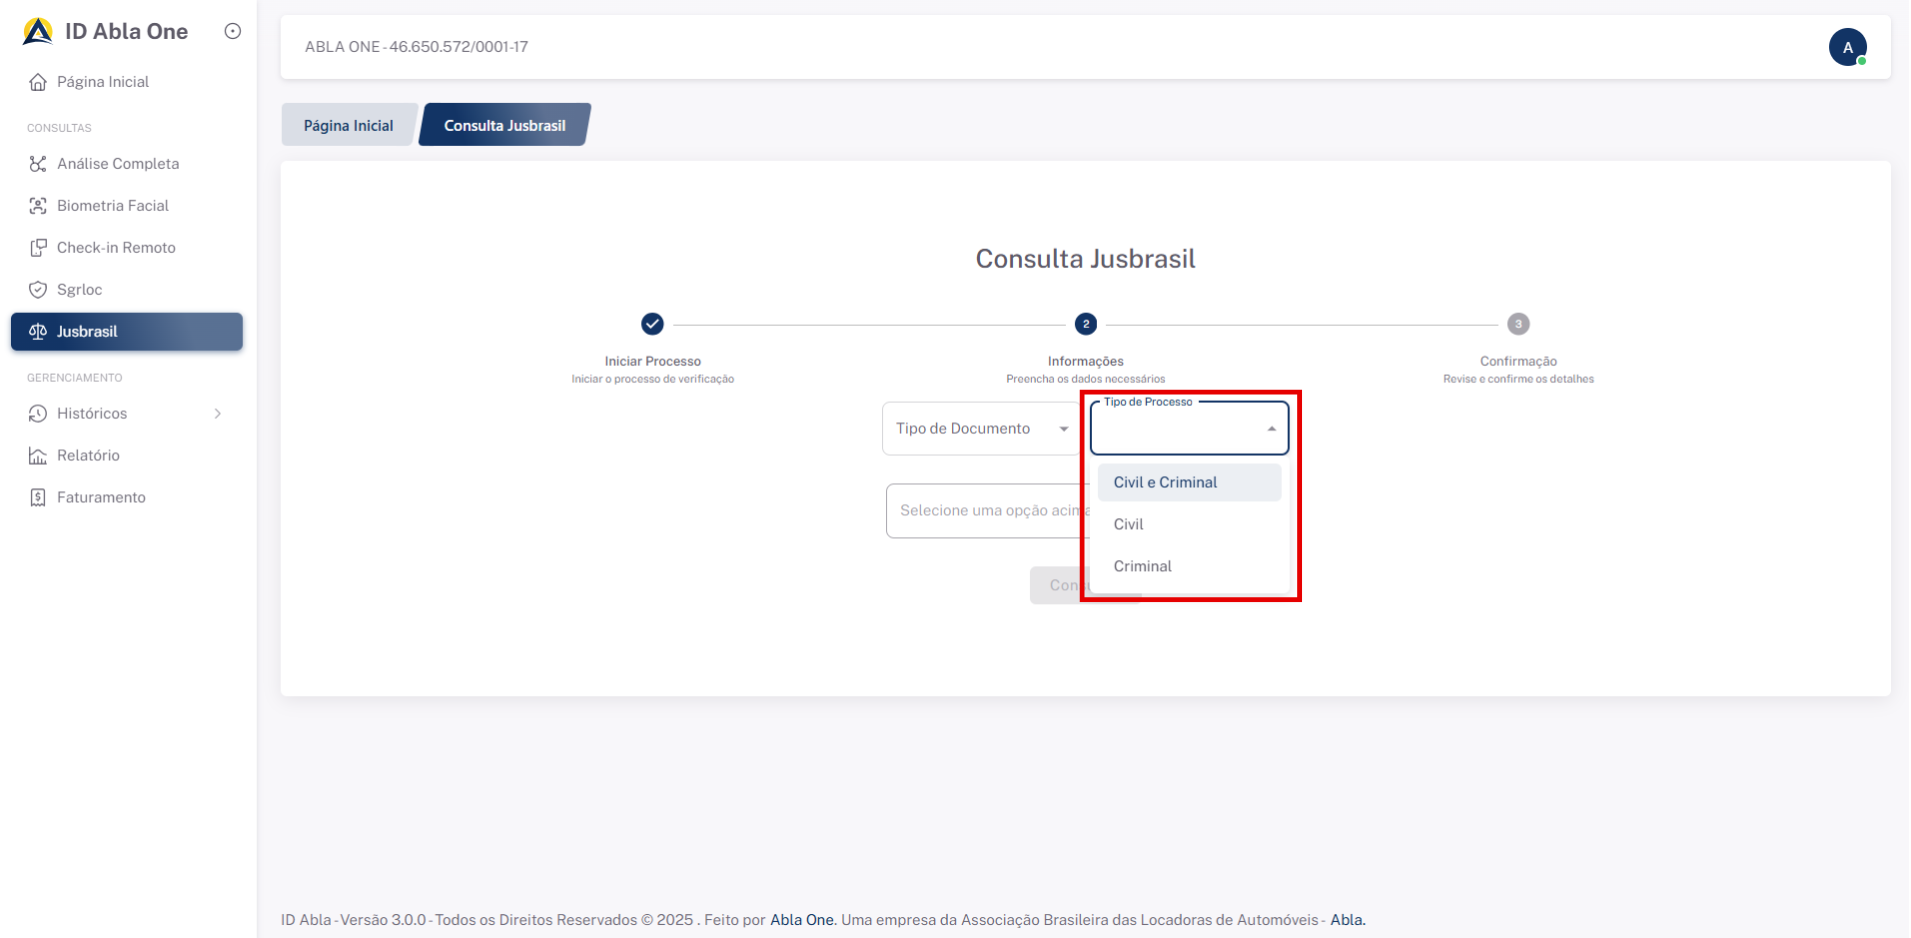Screen dimensions: 1911x938
Task: Toggle the sidebar collapse circle icon
Action: pyautogui.click(x=233, y=31)
